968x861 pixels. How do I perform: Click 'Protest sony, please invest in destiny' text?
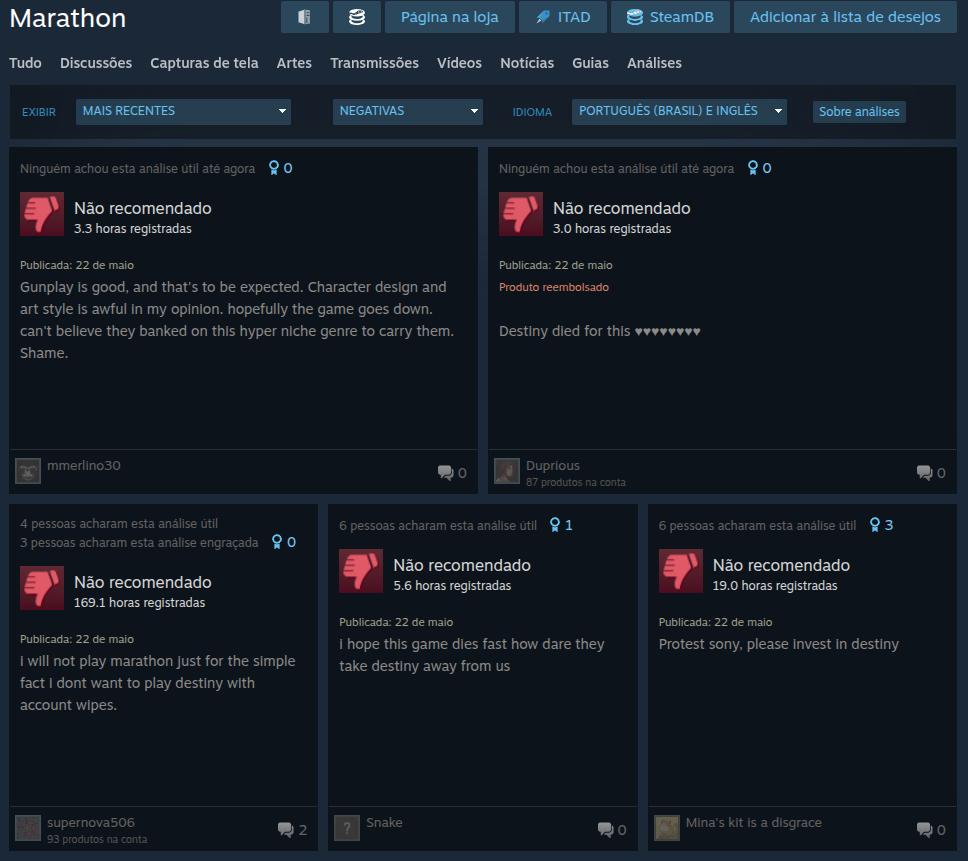click(x=778, y=644)
